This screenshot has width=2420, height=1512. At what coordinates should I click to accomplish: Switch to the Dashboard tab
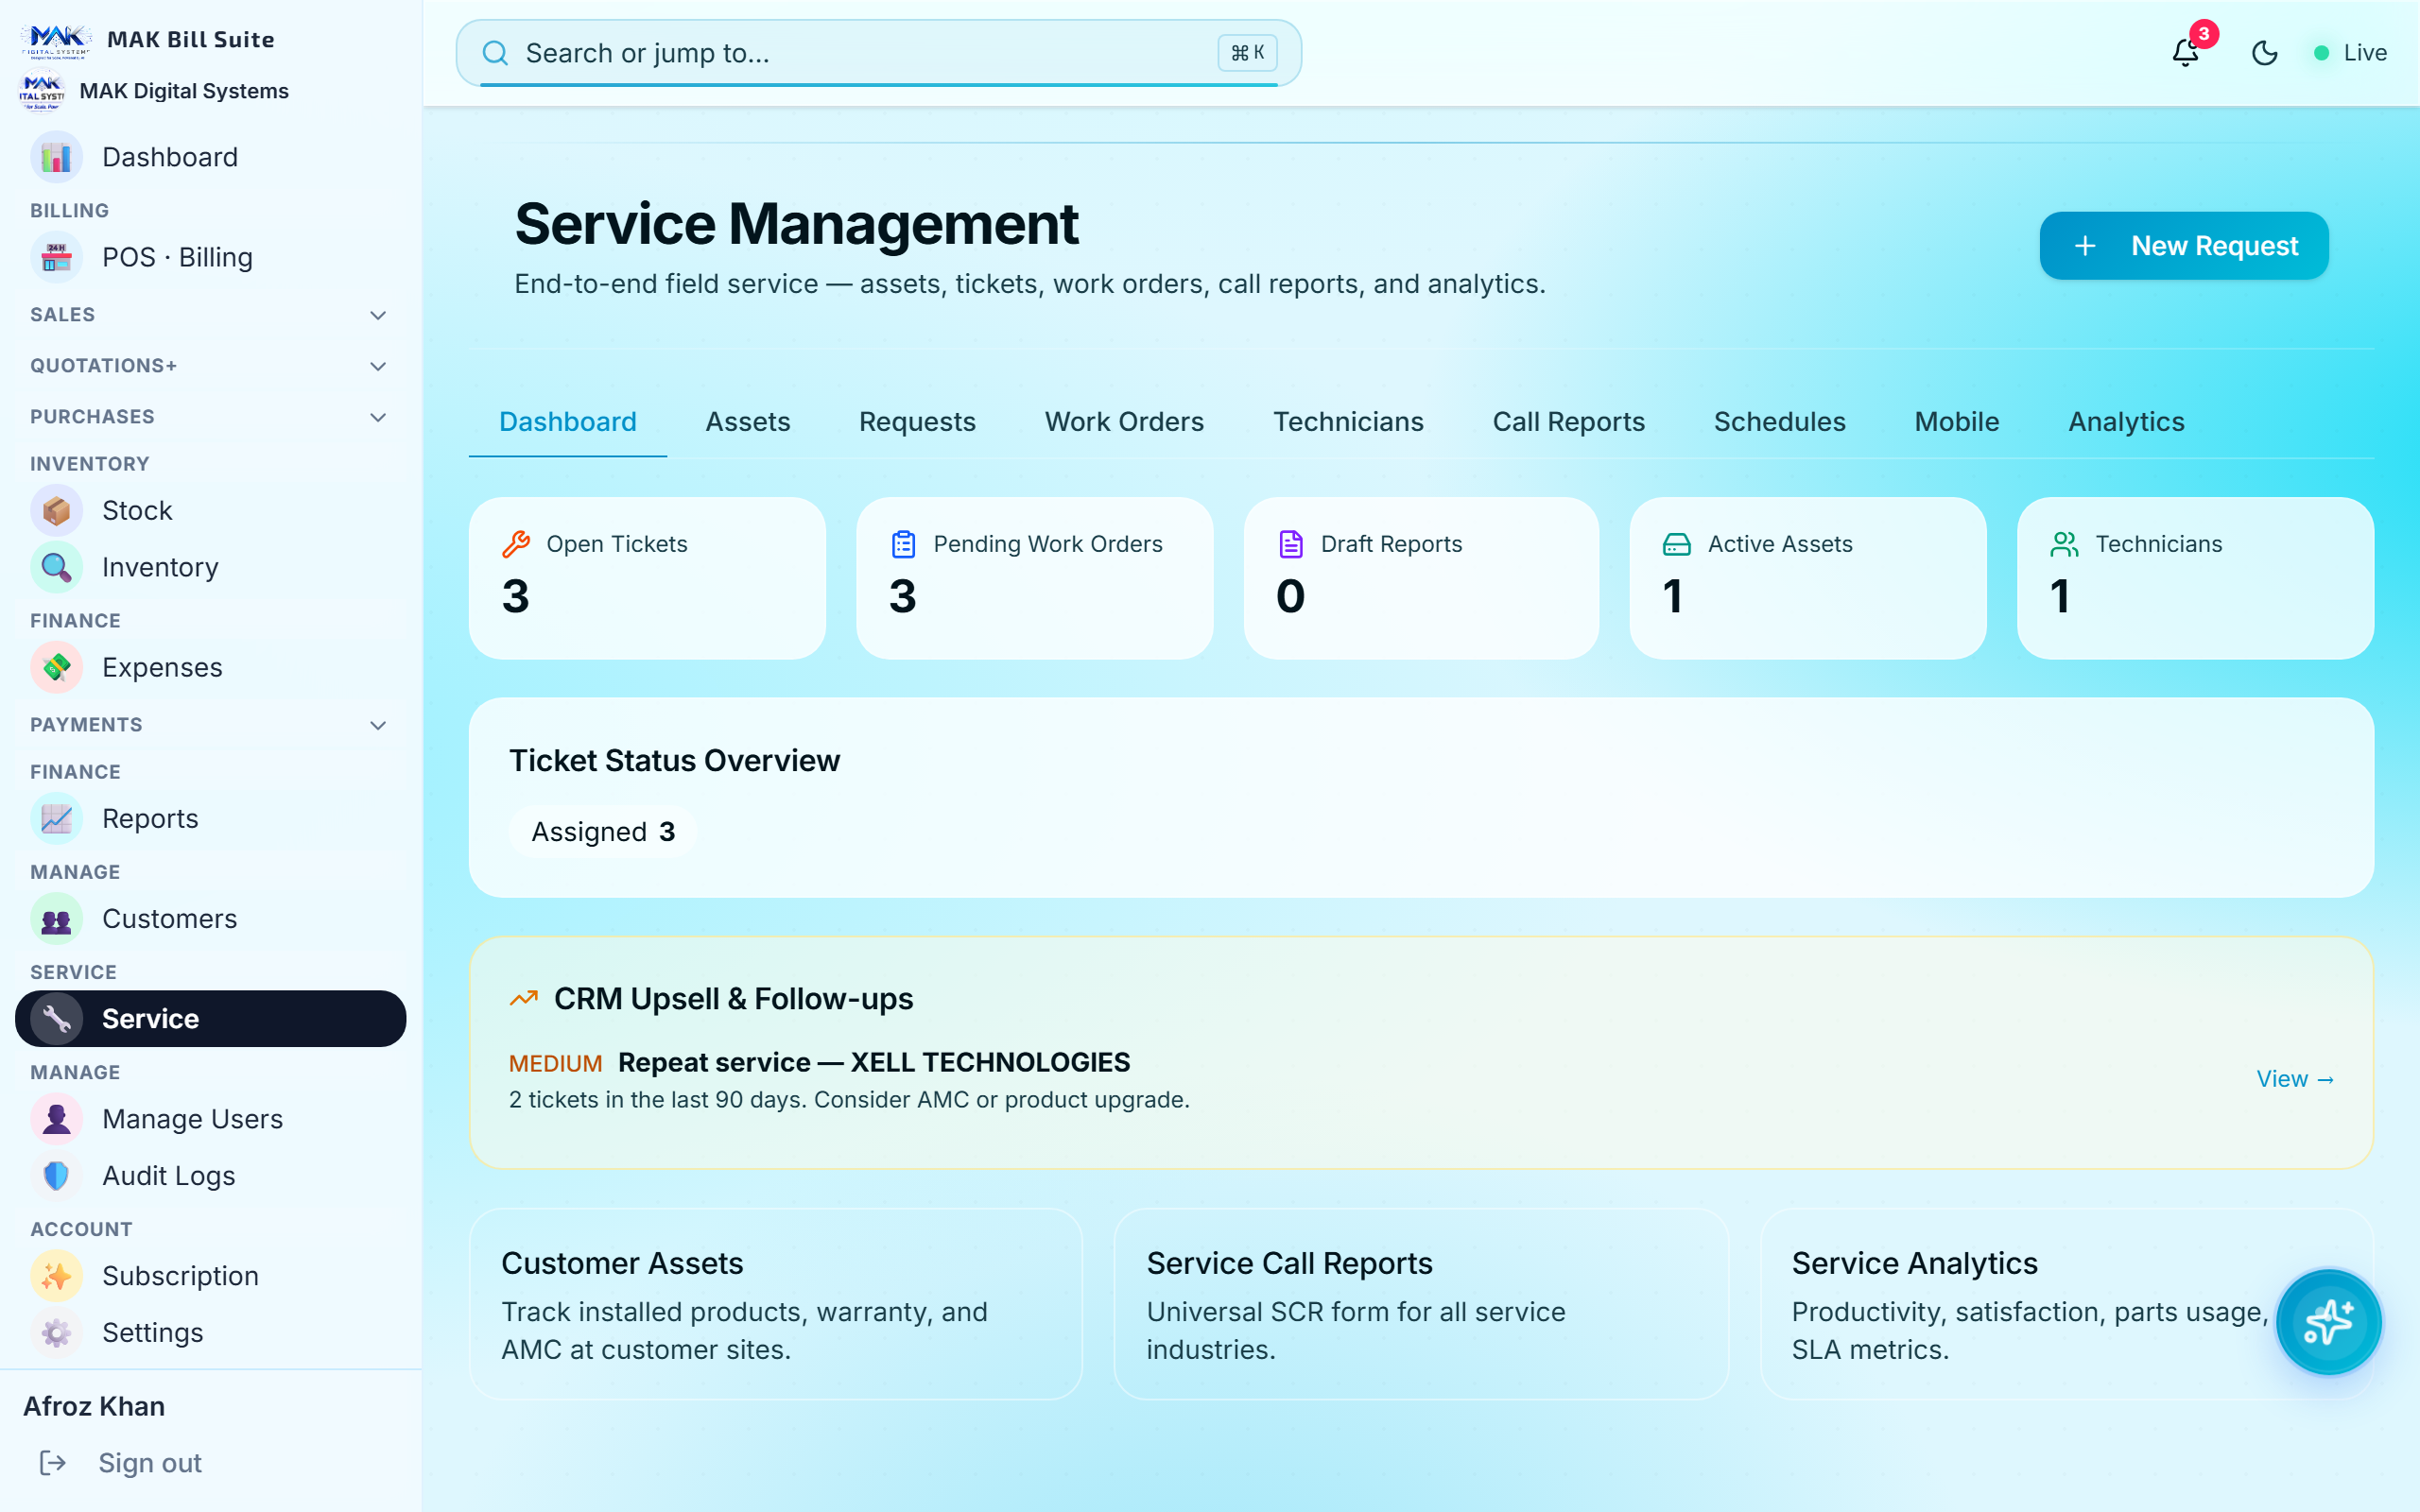click(x=567, y=422)
